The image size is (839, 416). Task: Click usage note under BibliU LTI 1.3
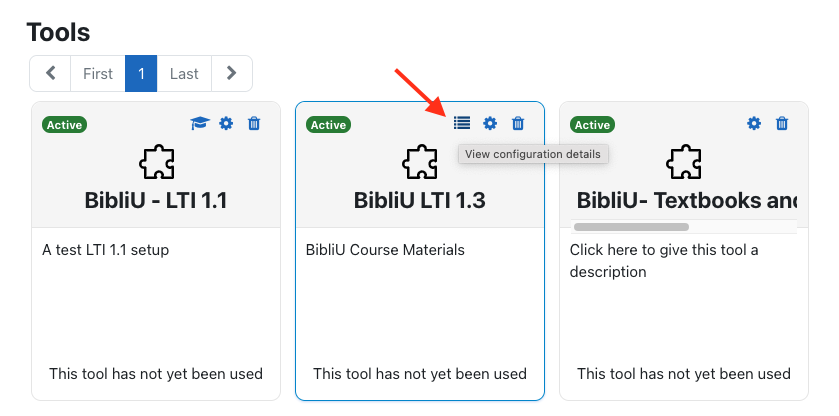point(420,373)
